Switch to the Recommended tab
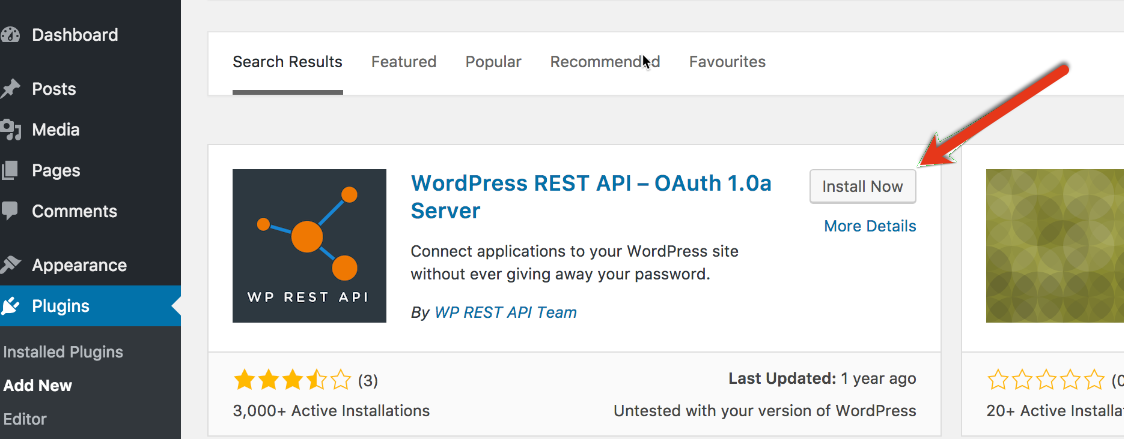This screenshot has height=439, width=1124. (x=605, y=62)
